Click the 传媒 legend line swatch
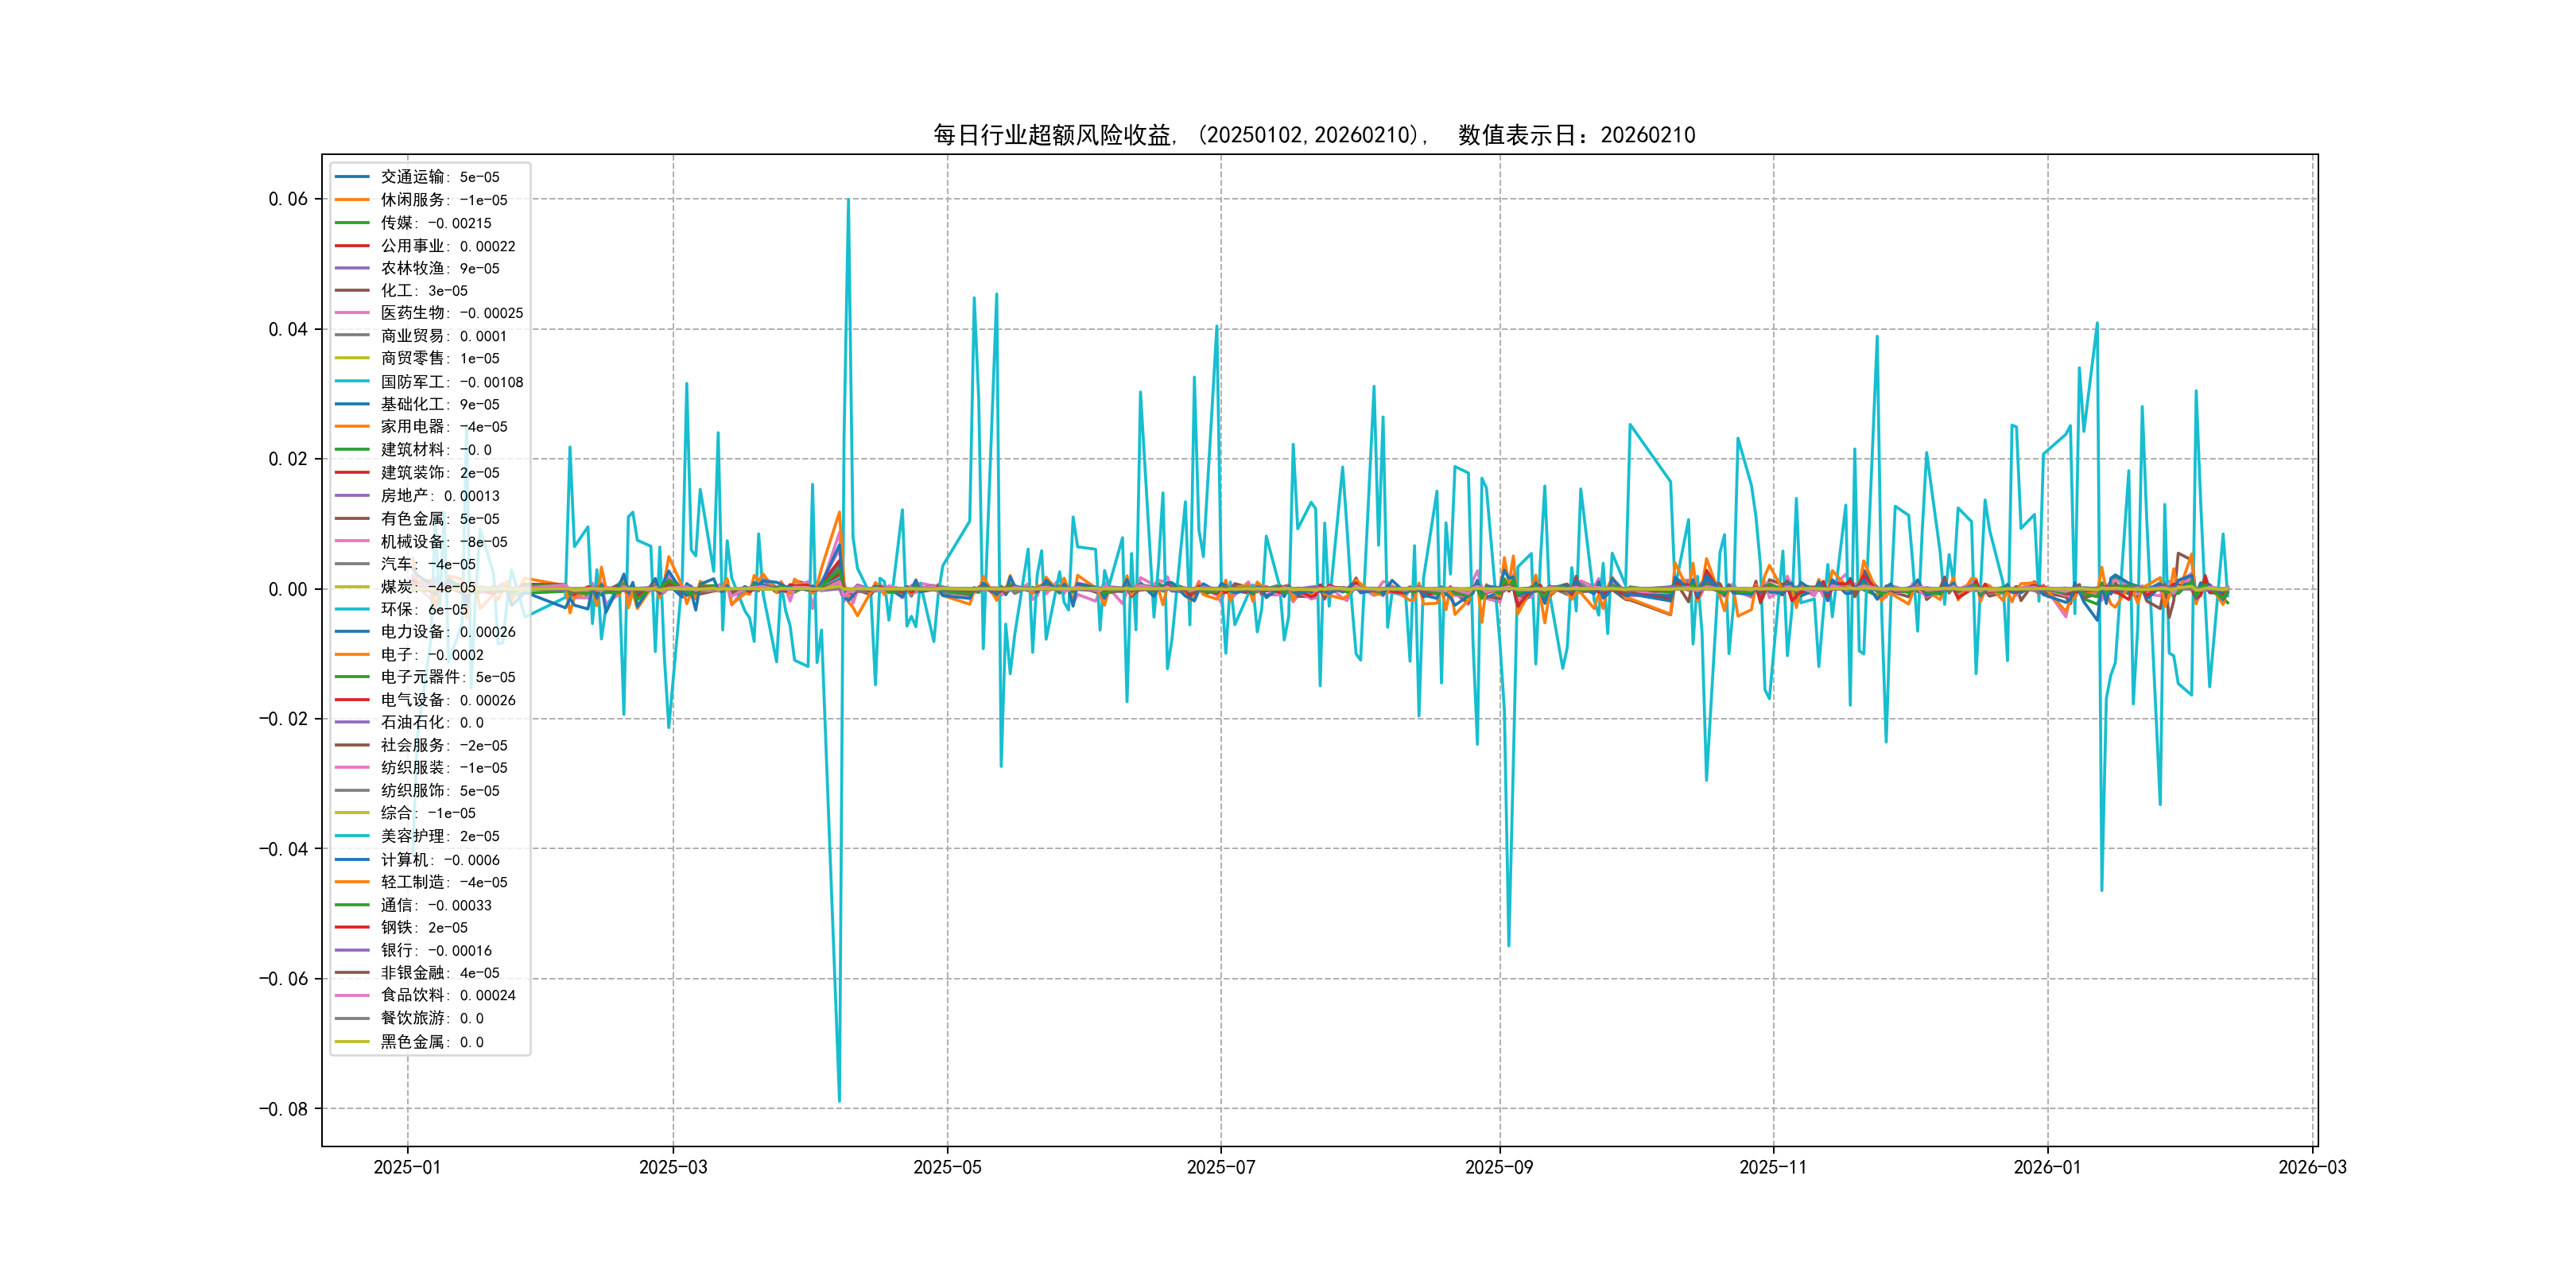This screenshot has height=1288, width=2576. [352, 223]
